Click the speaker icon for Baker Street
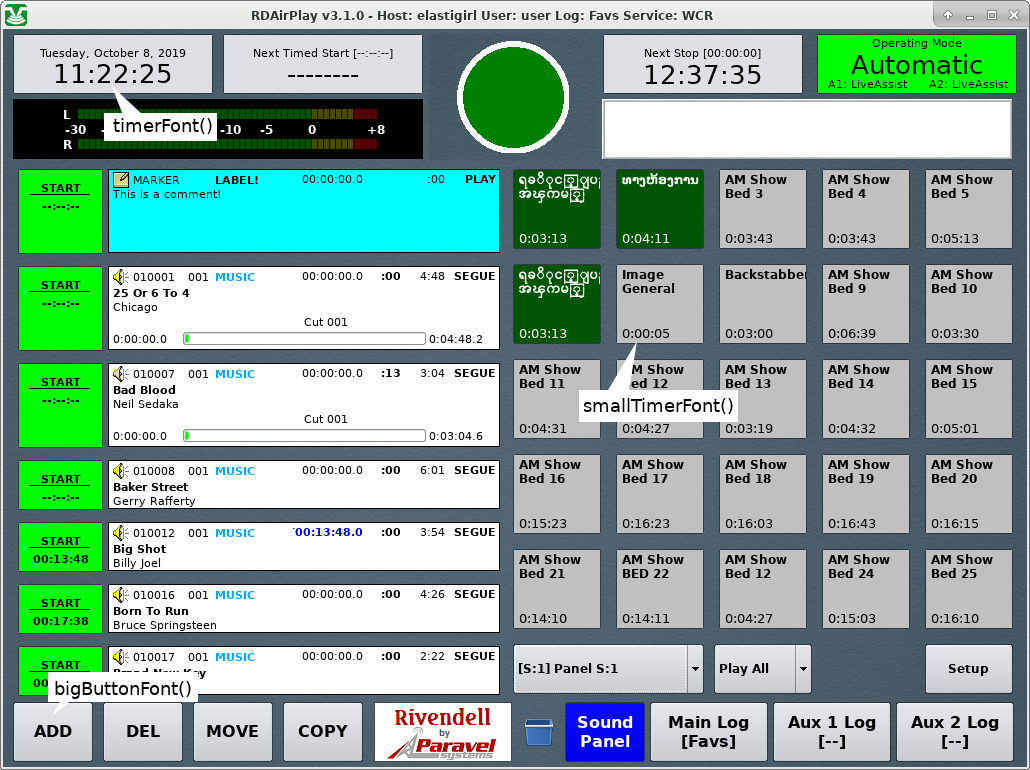This screenshot has width=1030, height=770. [120, 469]
